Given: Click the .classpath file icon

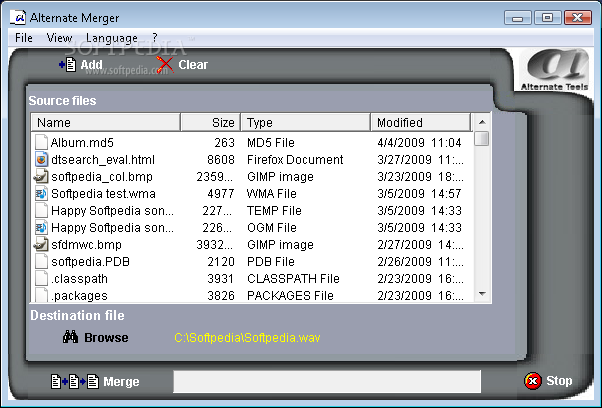Looking at the screenshot, I should click(41, 279).
